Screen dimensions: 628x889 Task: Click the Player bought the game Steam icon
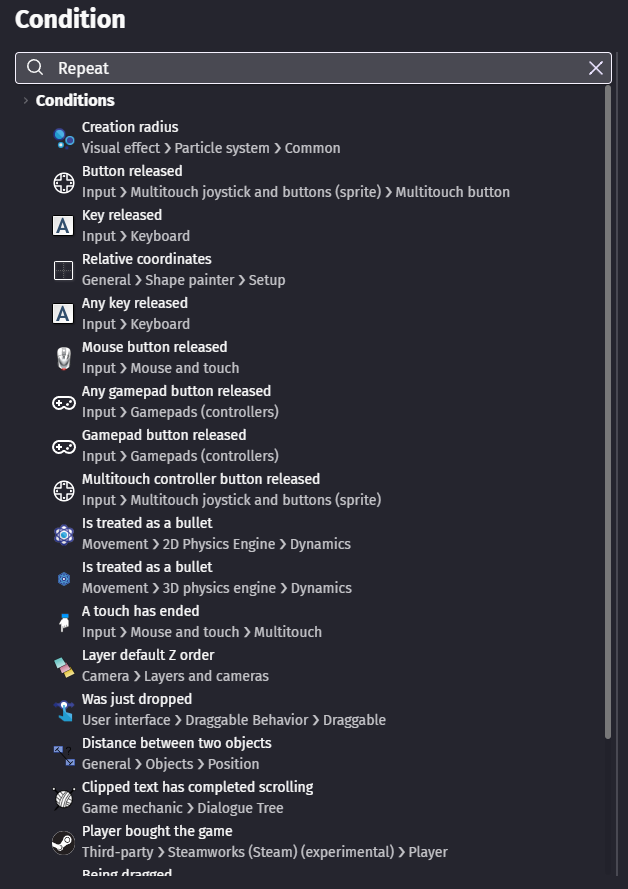63,842
